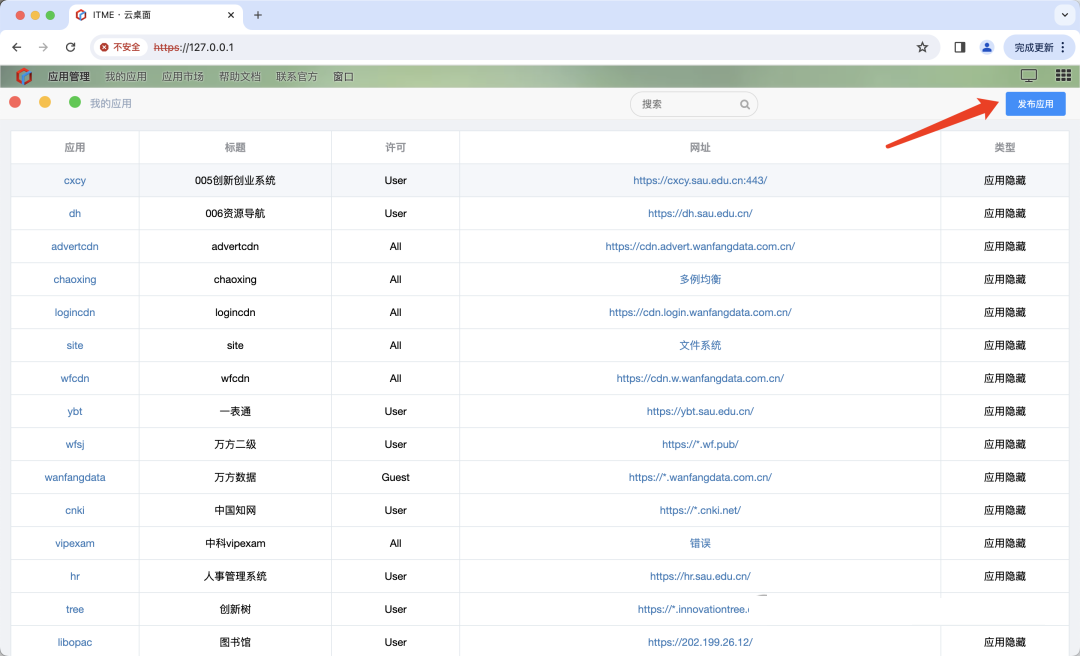Open the 完成更新 browser menu
Viewport: 1080px width, 656px height.
(1039, 47)
